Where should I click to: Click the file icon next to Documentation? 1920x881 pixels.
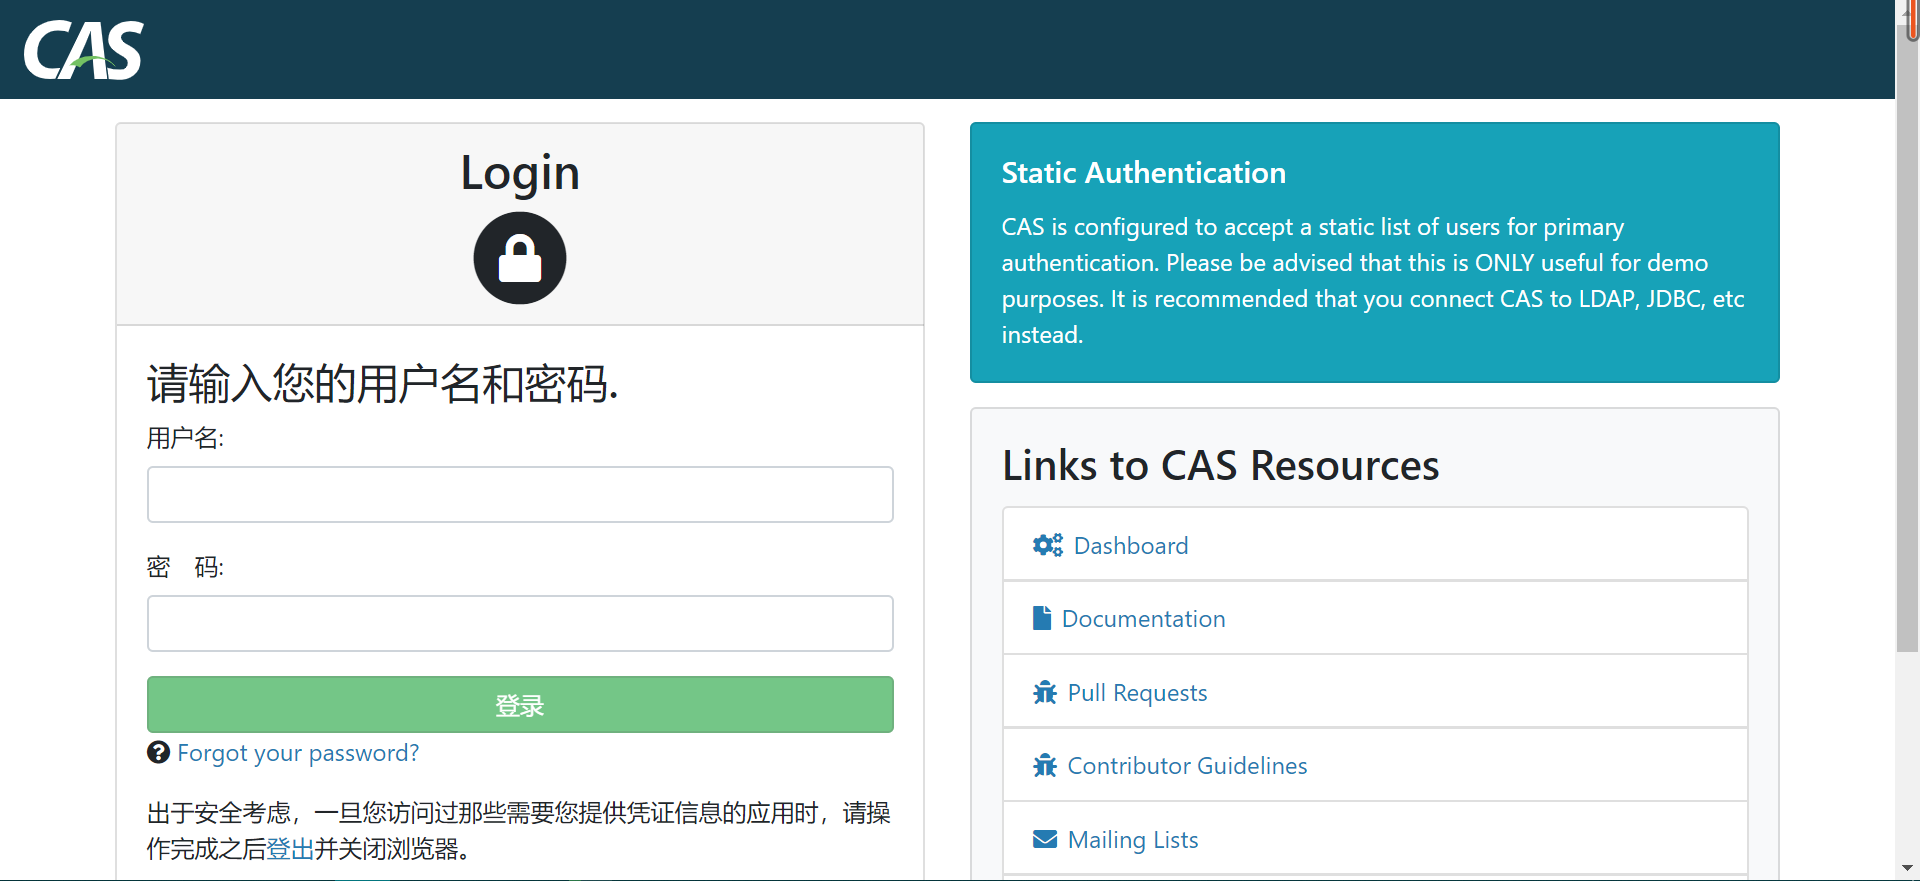tap(1042, 618)
